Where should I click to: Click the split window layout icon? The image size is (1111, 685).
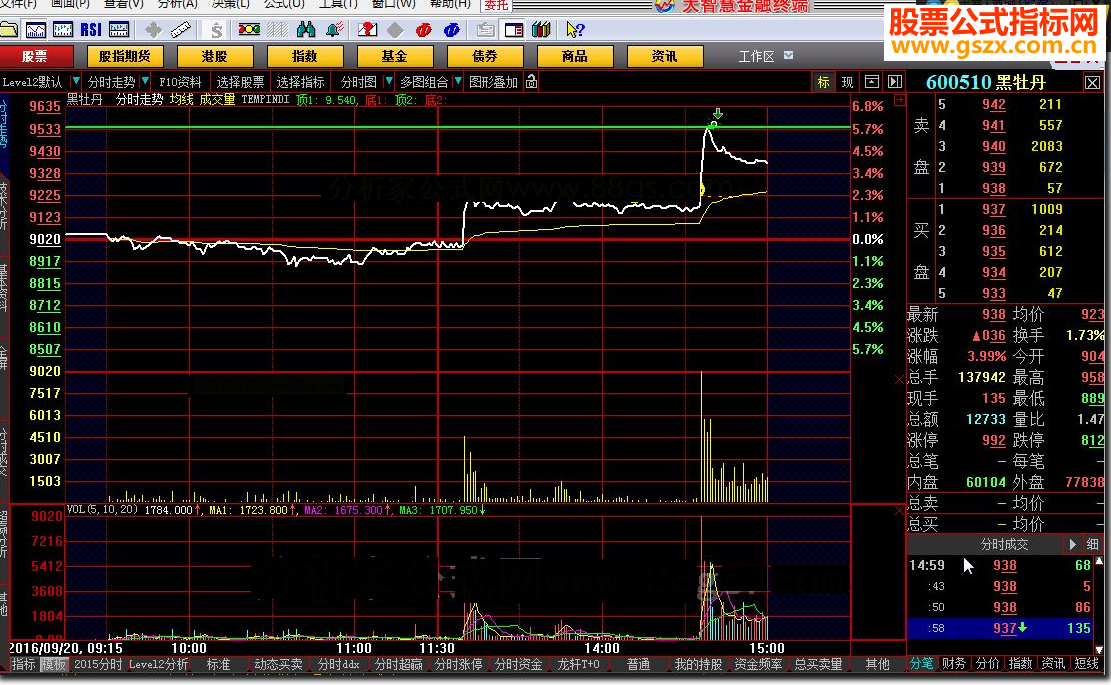click(x=514, y=30)
